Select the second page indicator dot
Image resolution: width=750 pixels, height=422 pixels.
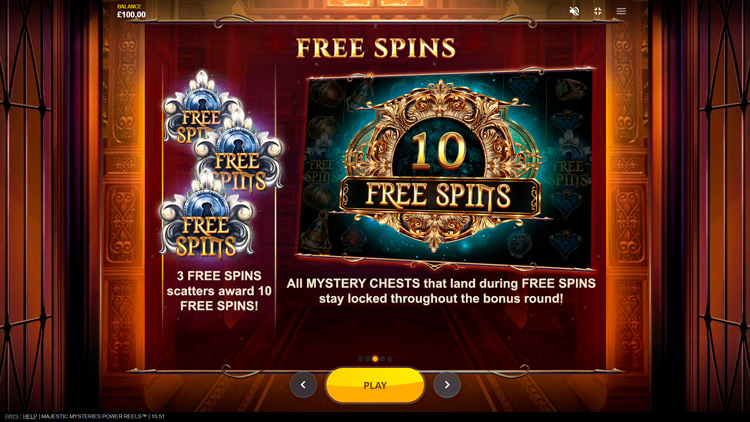click(x=367, y=359)
